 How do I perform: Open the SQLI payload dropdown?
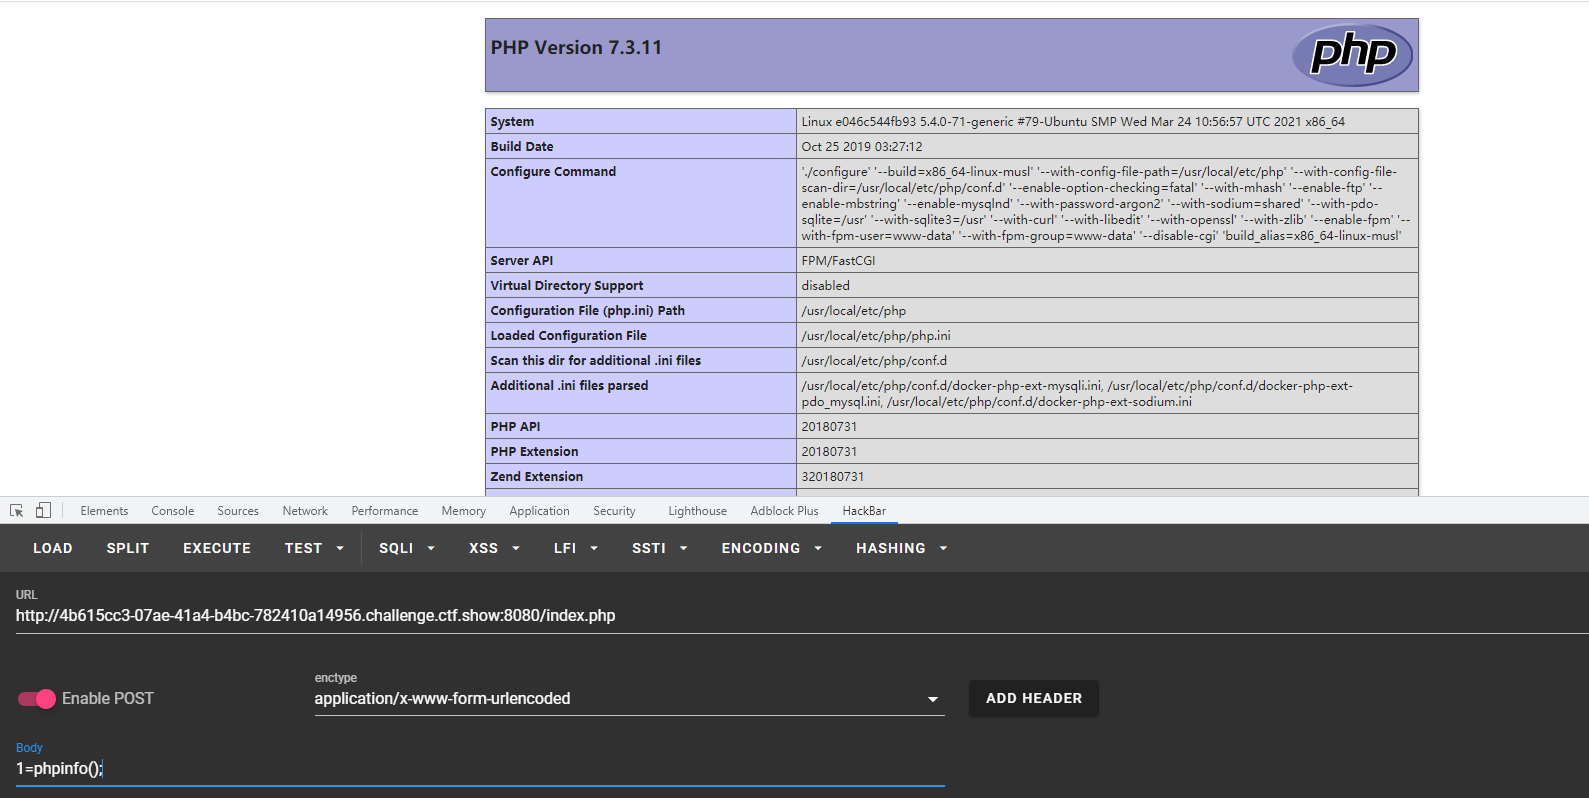(407, 548)
